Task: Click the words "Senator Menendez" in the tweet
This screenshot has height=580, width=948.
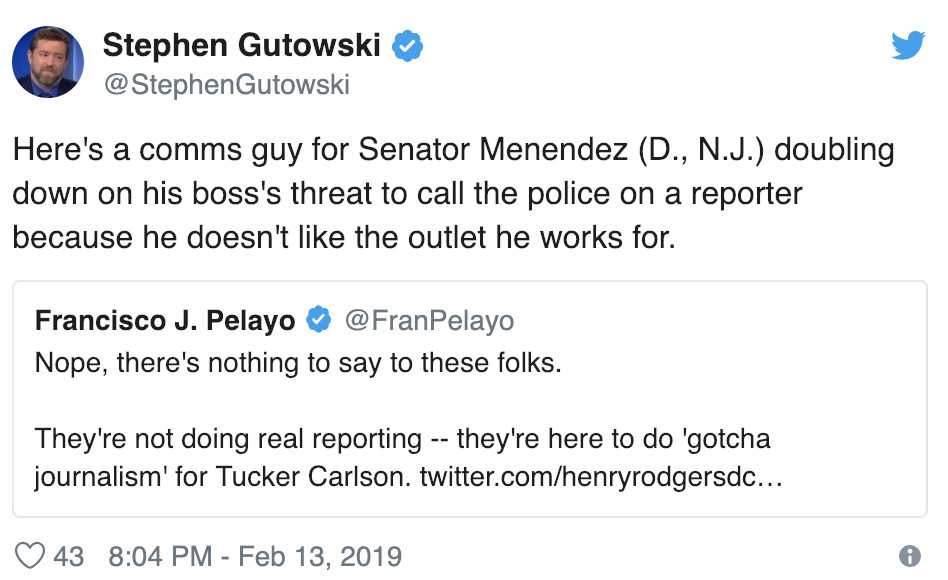Action: [x=493, y=149]
